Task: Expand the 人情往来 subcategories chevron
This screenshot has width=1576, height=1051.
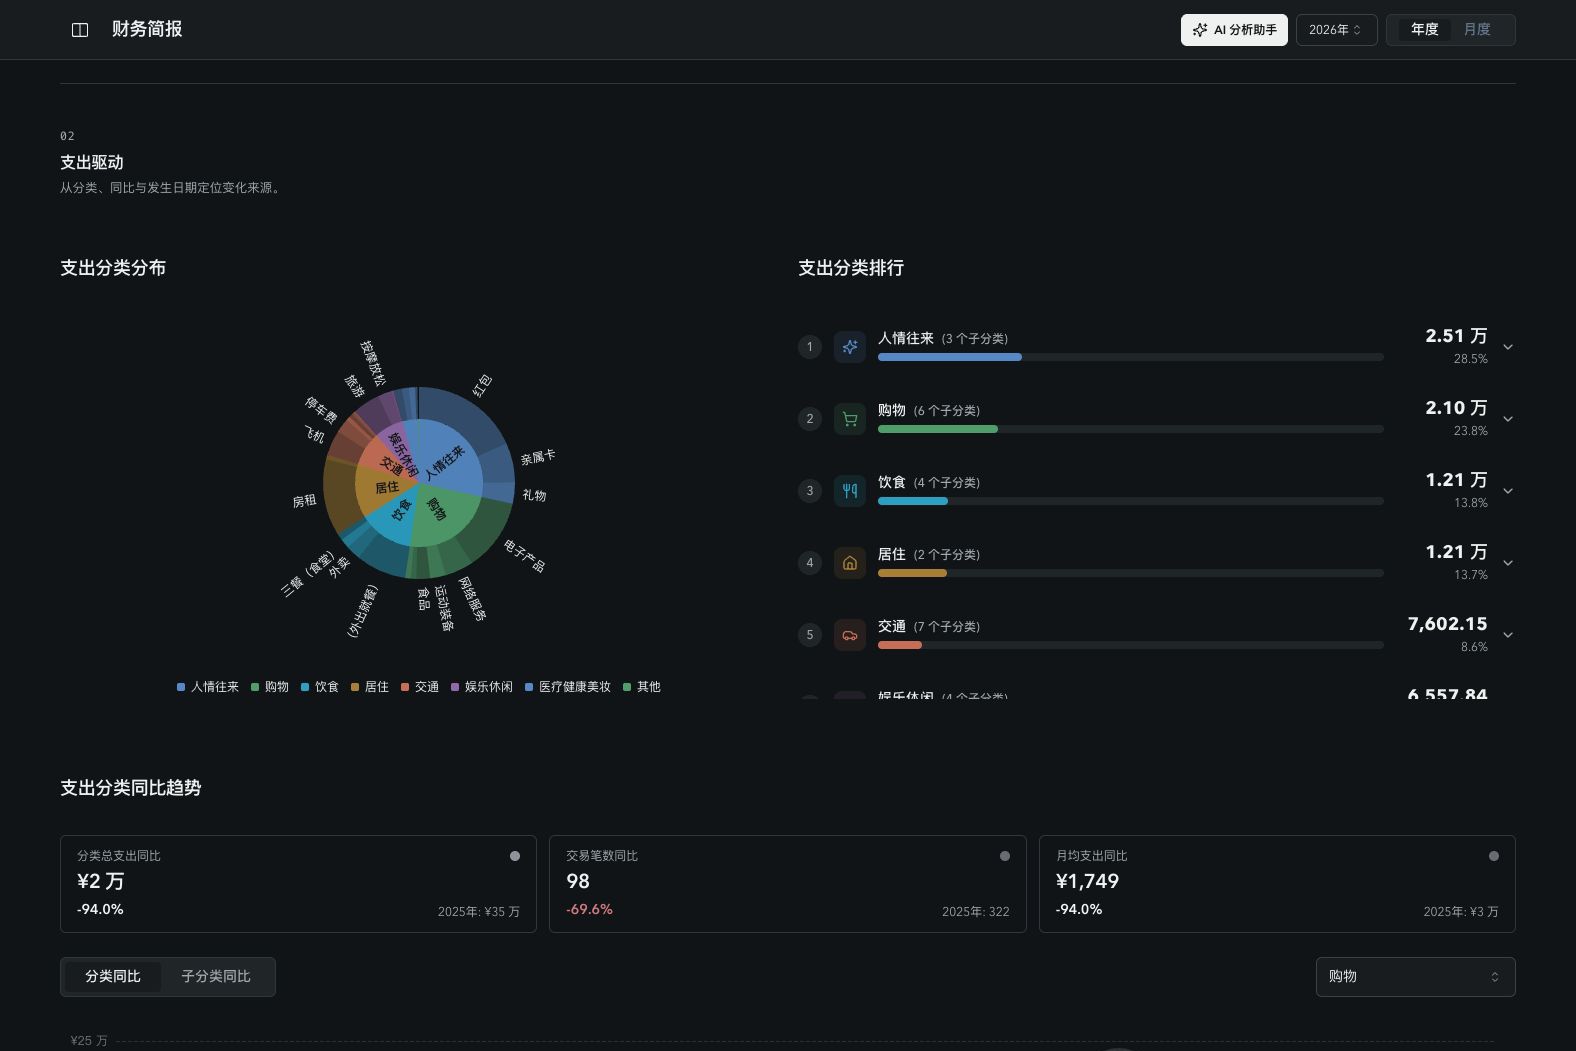Action: point(1508,347)
